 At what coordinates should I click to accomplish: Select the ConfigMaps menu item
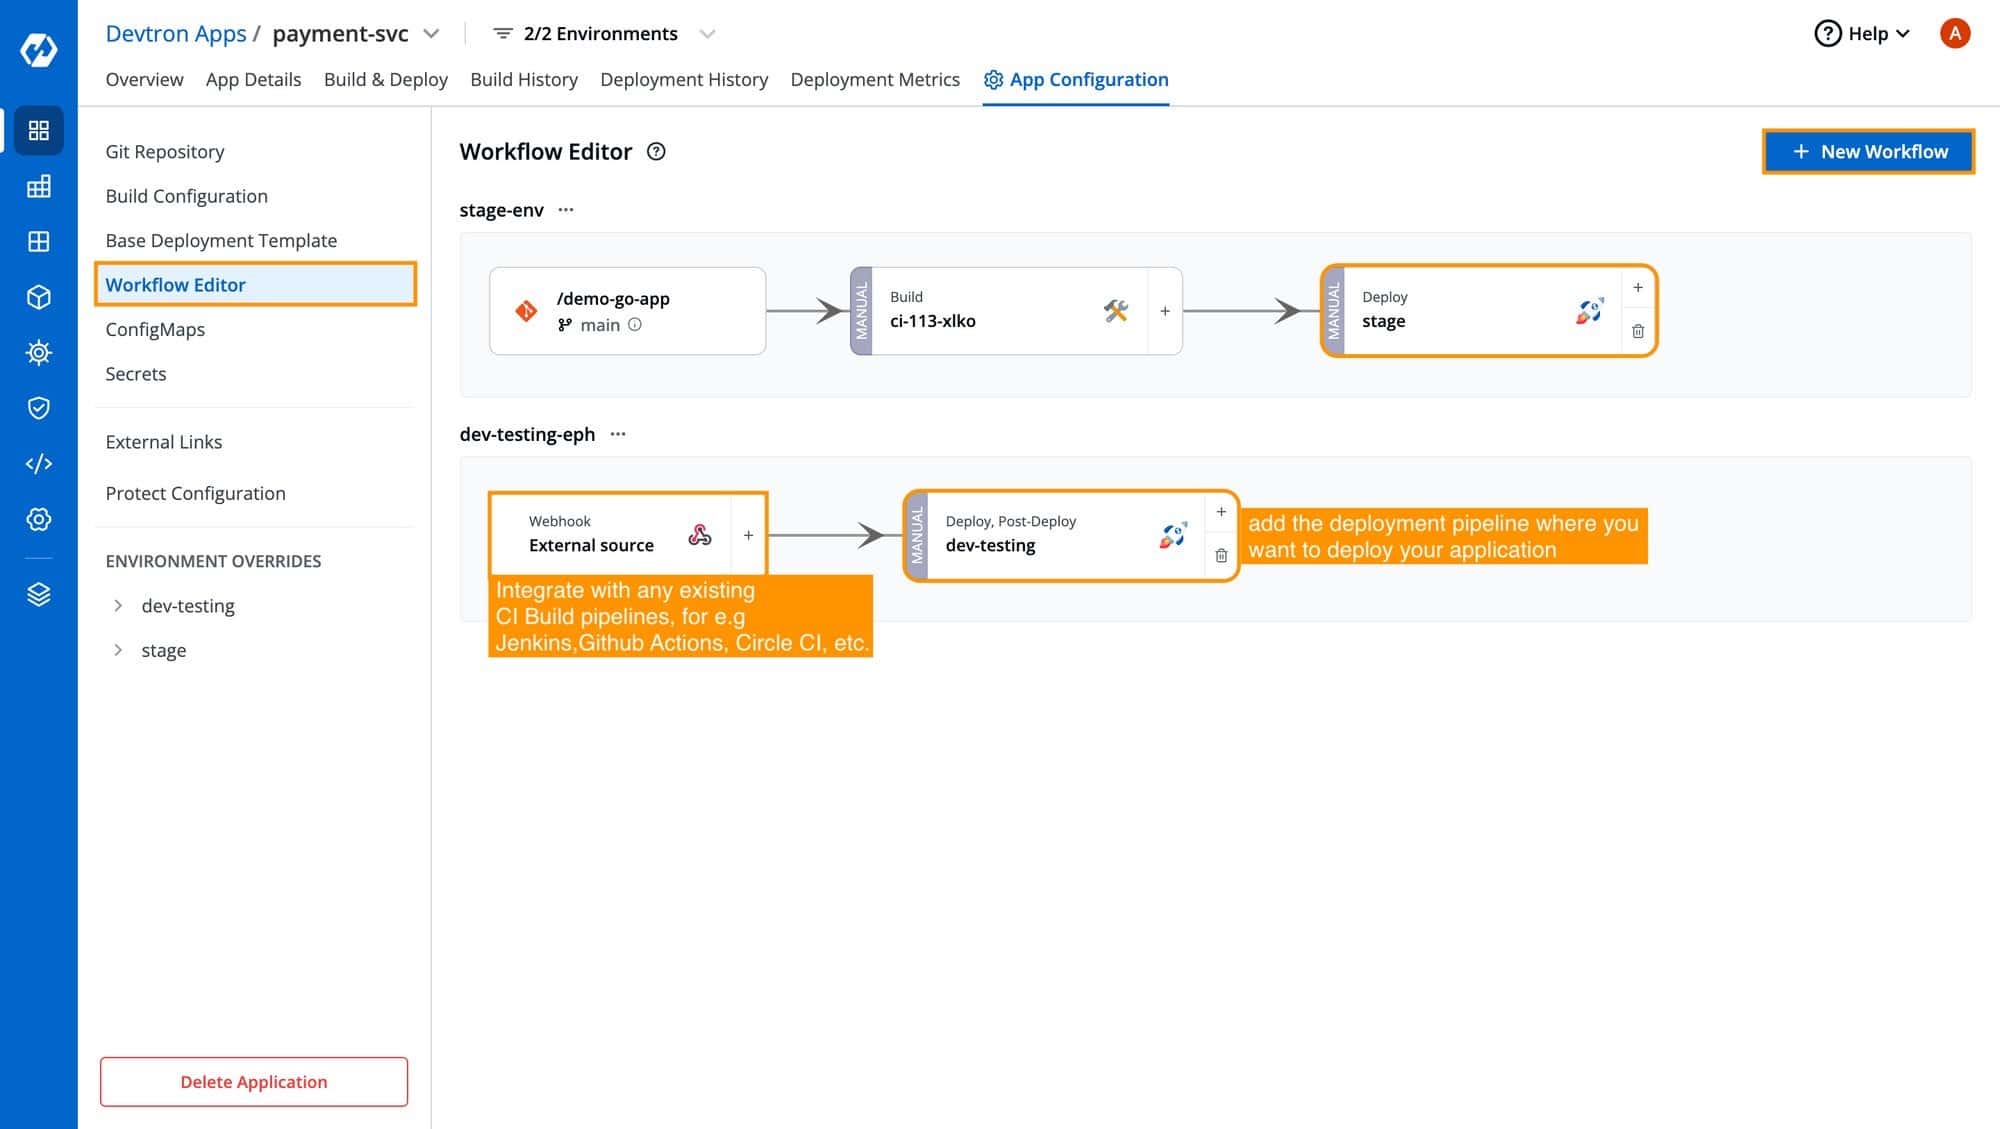[x=155, y=328]
